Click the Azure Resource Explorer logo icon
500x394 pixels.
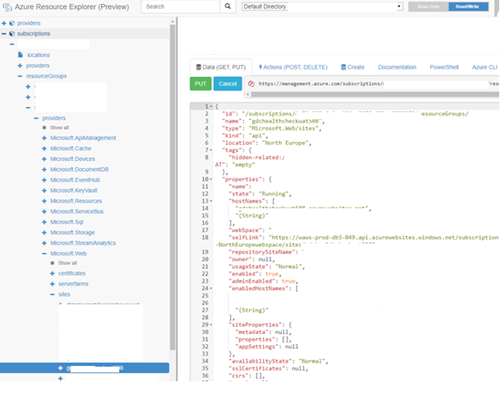[x=7, y=7]
